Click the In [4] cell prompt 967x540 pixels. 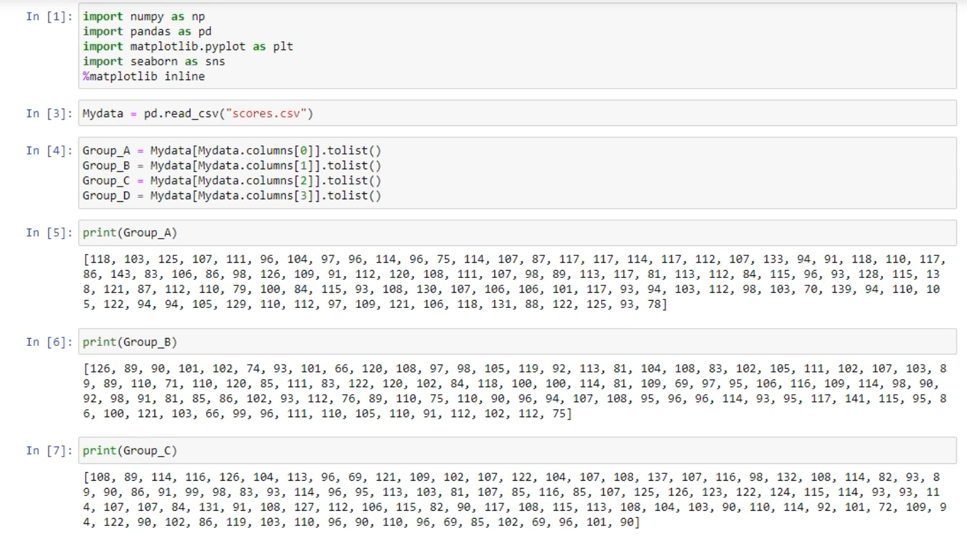[47, 151]
